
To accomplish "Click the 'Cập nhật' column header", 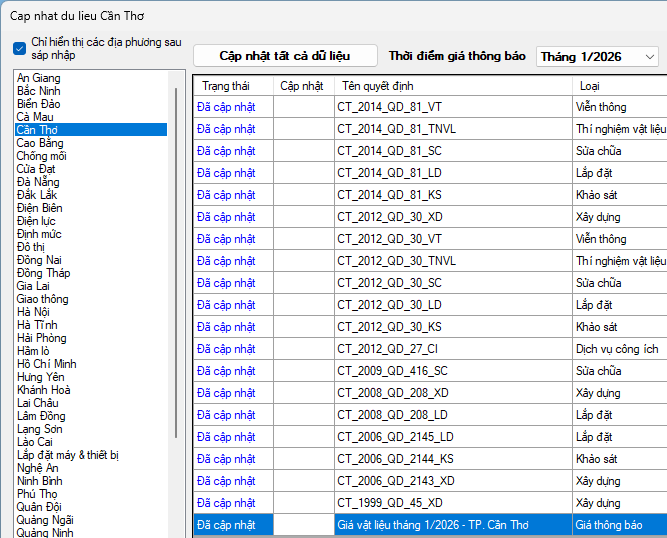I will coord(302,86).
